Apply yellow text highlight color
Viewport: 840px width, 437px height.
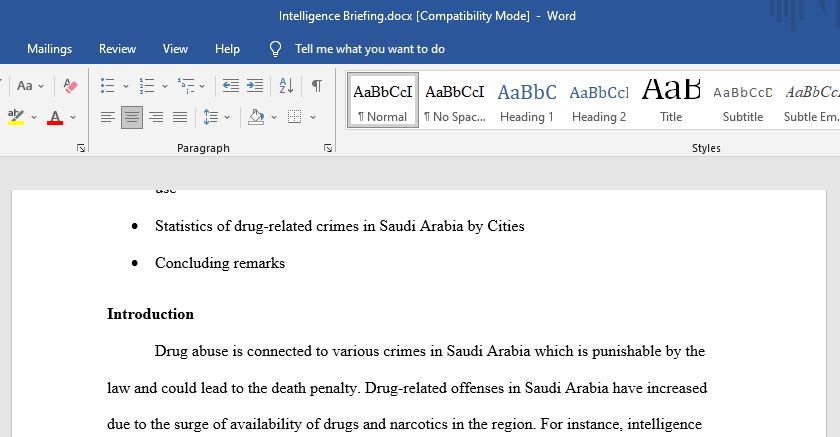[x=16, y=117]
